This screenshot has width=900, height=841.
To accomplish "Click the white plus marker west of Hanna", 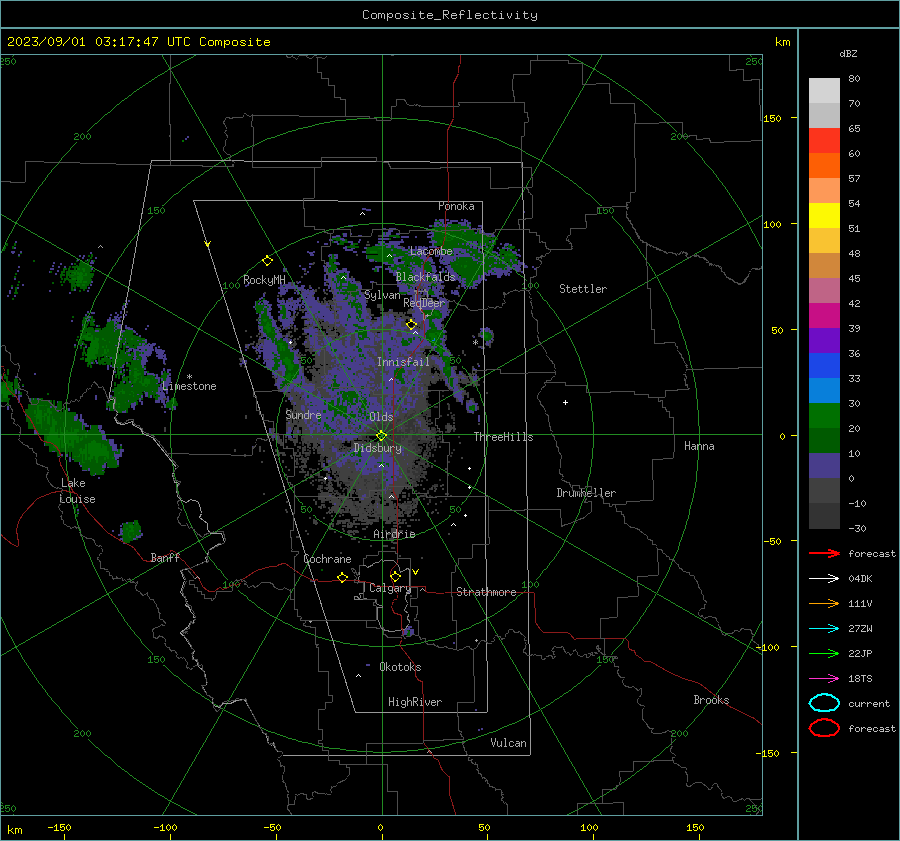I will tap(565, 402).
